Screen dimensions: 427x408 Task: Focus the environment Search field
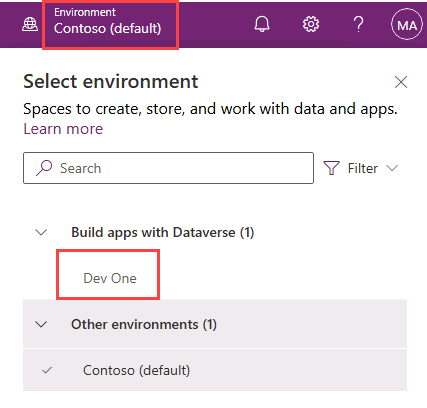[x=168, y=168]
